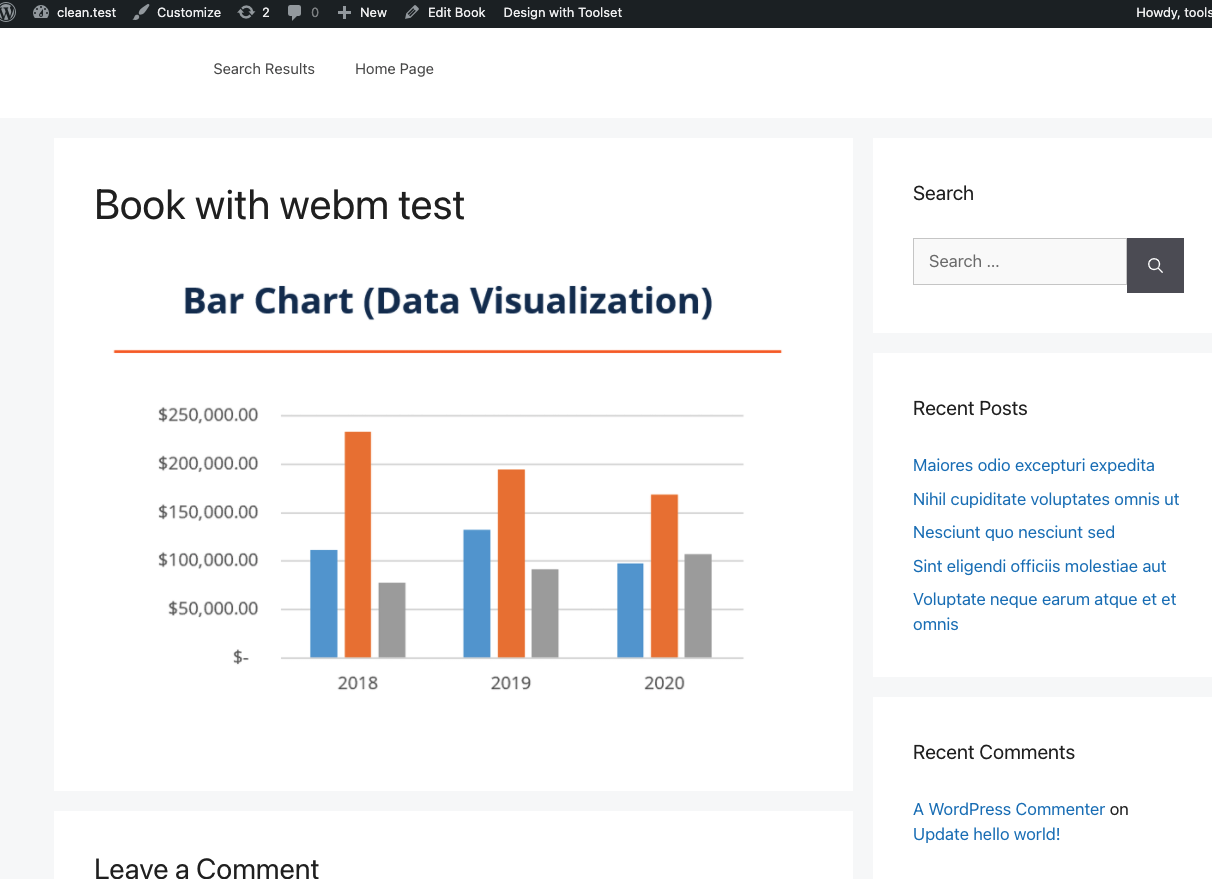Screen dimensions: 1212x879
Task: Open the Howdy user account menu
Action: [x=1173, y=13]
